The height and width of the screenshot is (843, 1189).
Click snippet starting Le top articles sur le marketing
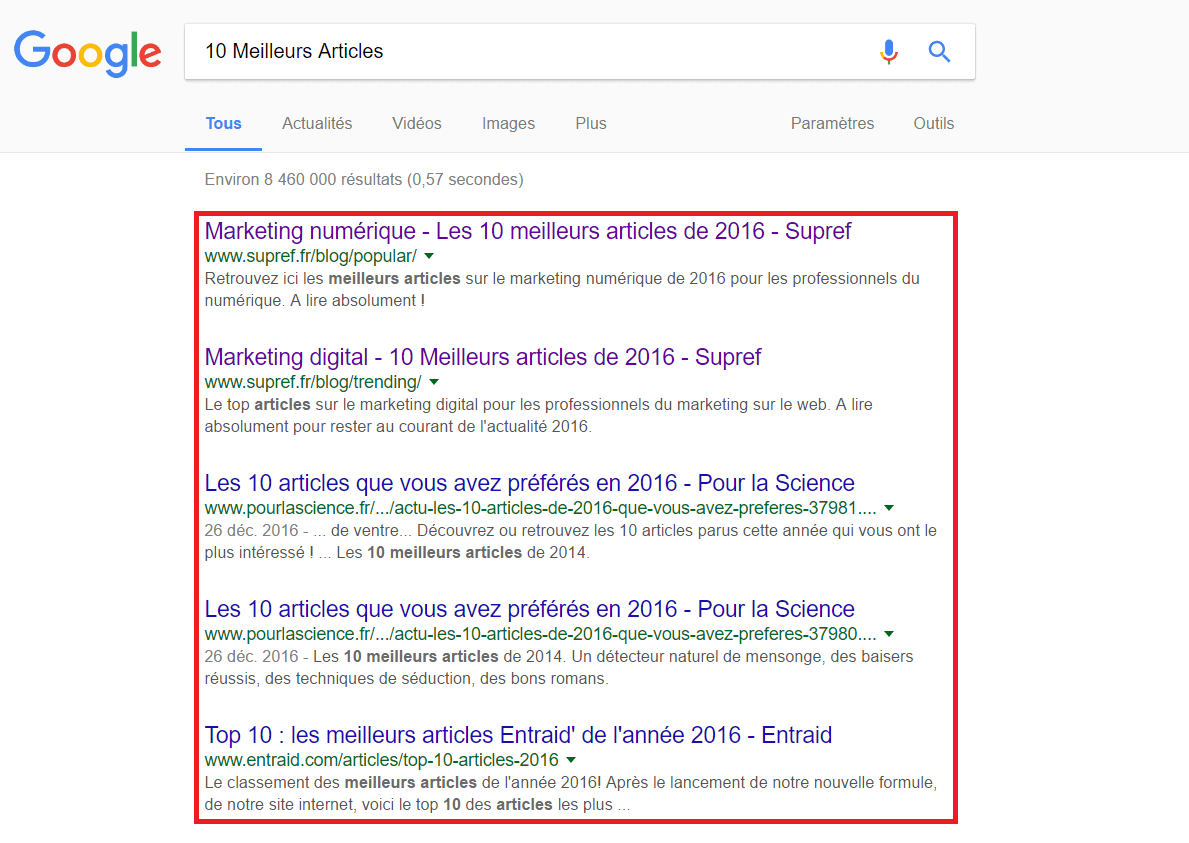tap(538, 415)
